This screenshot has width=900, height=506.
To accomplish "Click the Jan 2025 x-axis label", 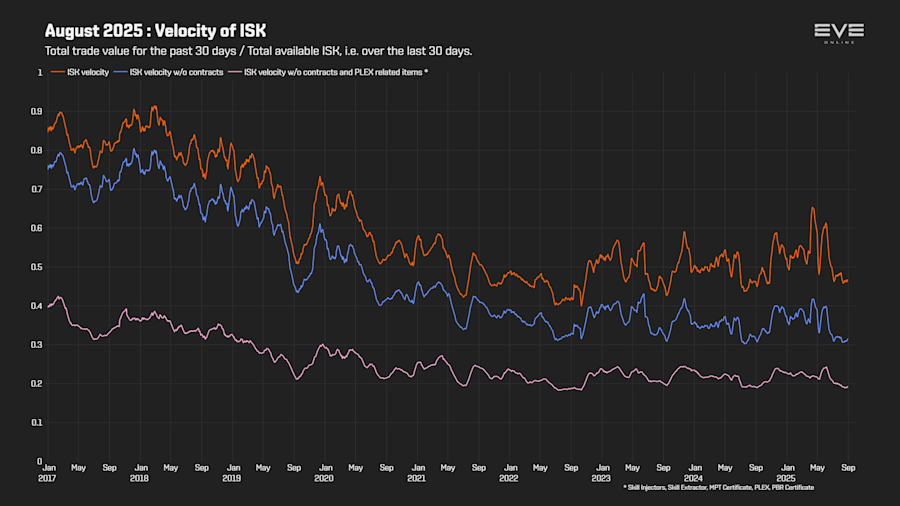I will (786, 473).
